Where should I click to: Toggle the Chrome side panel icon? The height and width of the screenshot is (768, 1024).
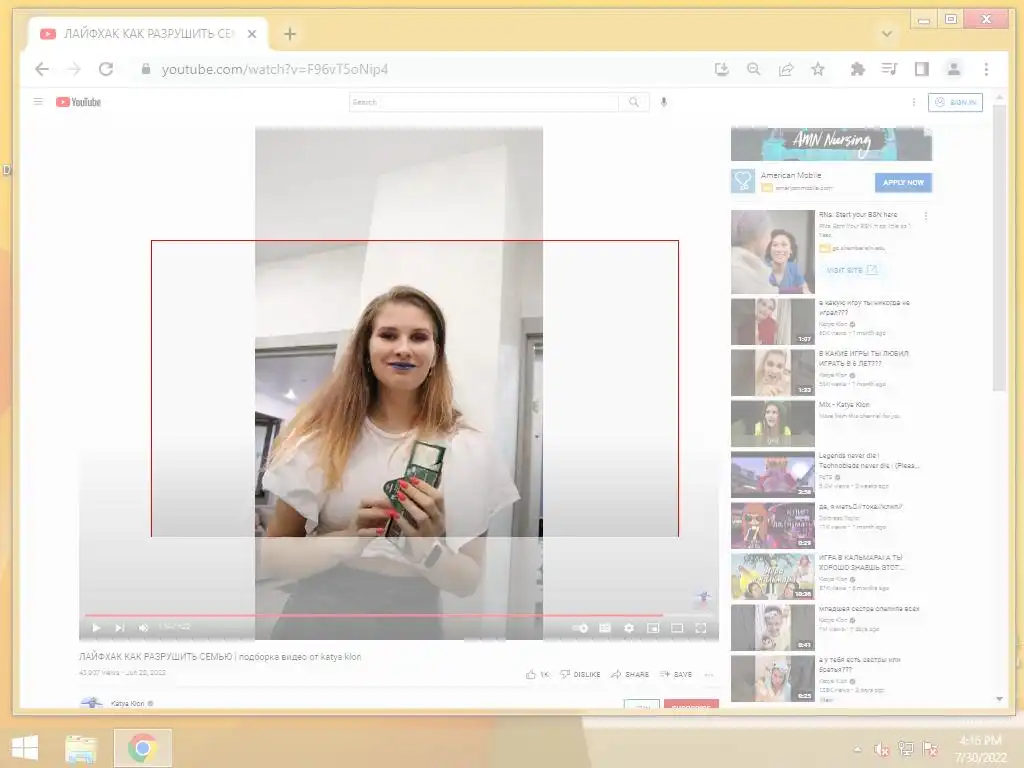921,69
